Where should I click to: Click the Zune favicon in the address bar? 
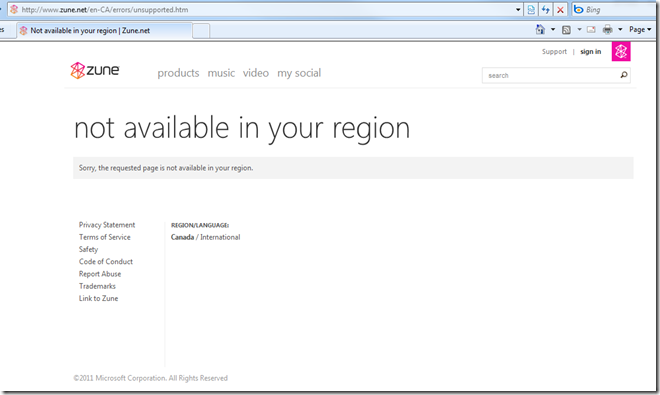(x=14, y=9)
